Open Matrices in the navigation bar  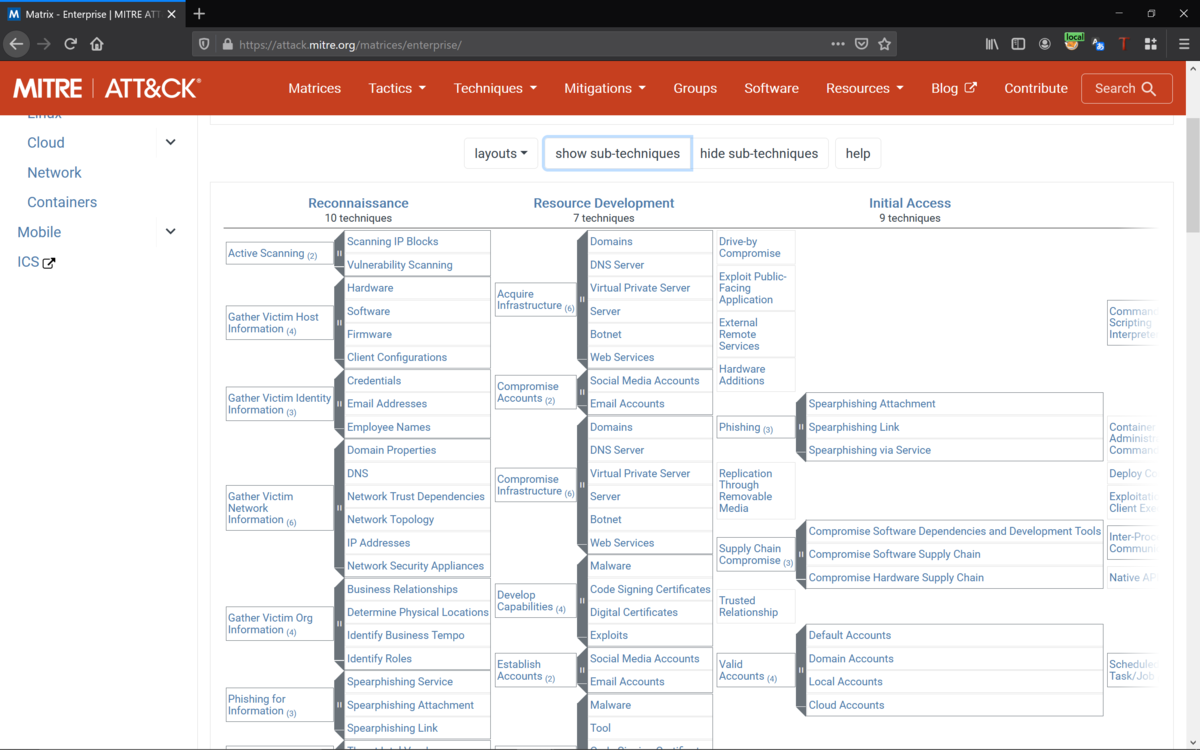click(315, 88)
